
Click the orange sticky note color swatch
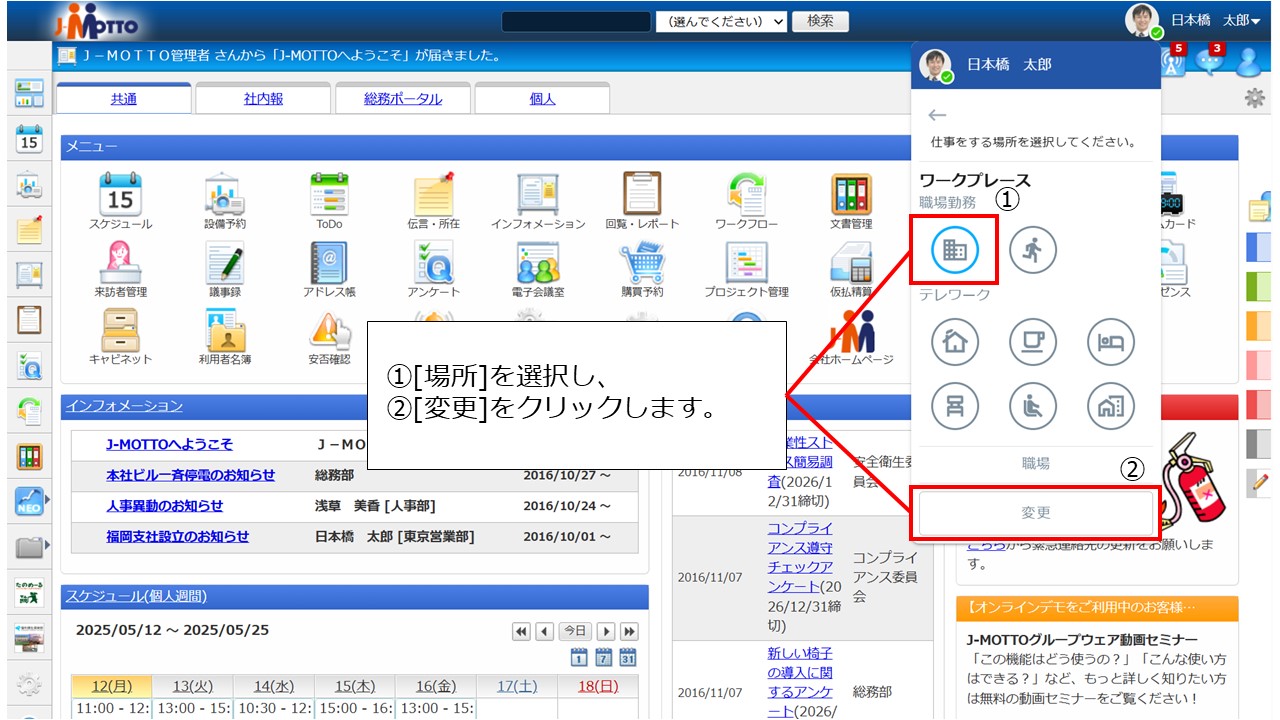pyautogui.click(x=1258, y=325)
